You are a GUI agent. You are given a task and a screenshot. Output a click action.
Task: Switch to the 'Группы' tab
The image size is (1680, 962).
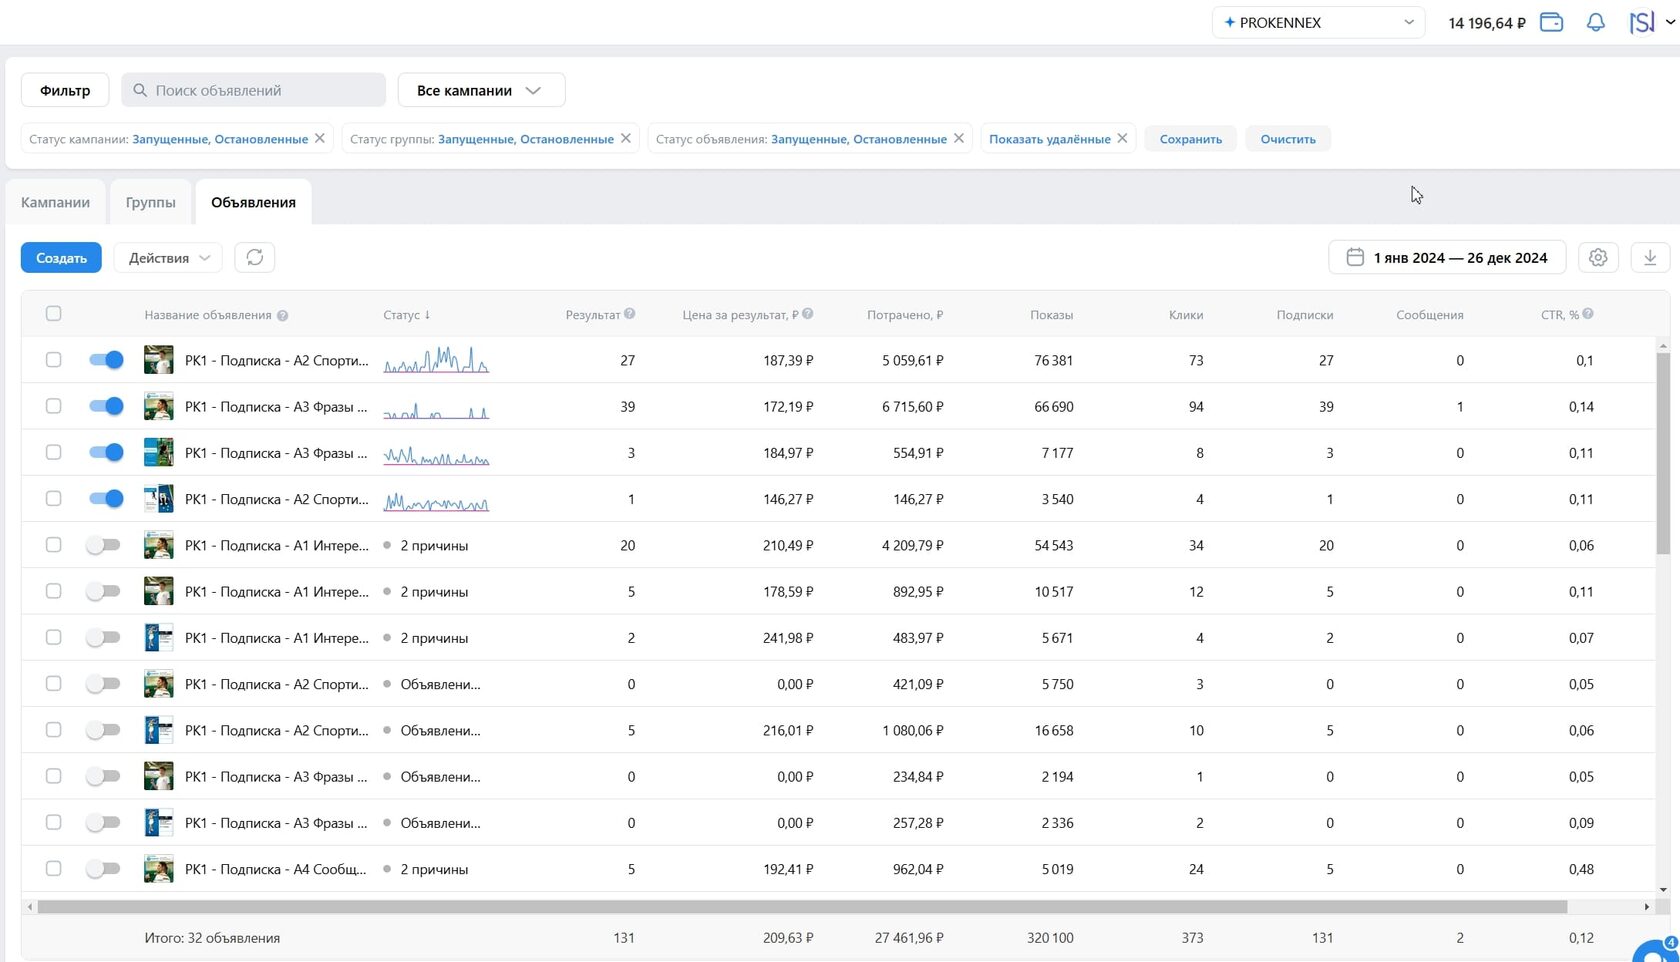click(150, 202)
